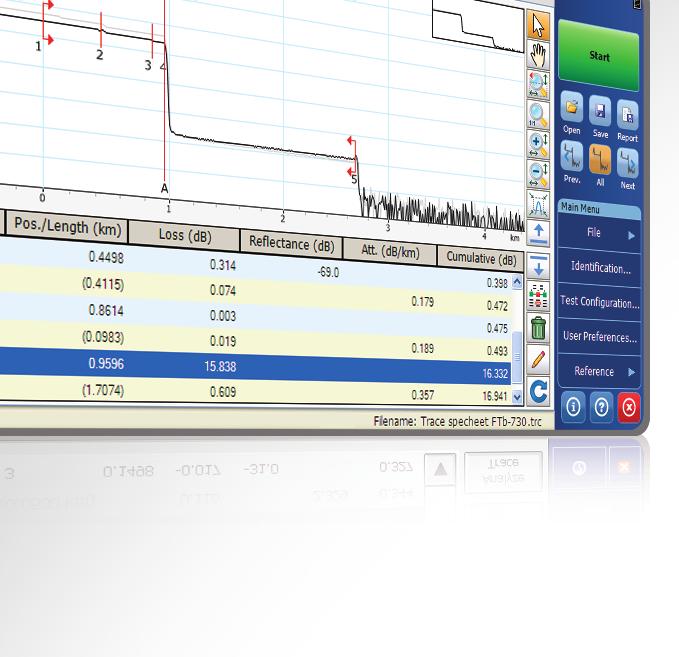
Task: Click the loss value 0.609
Action: click(x=223, y=392)
